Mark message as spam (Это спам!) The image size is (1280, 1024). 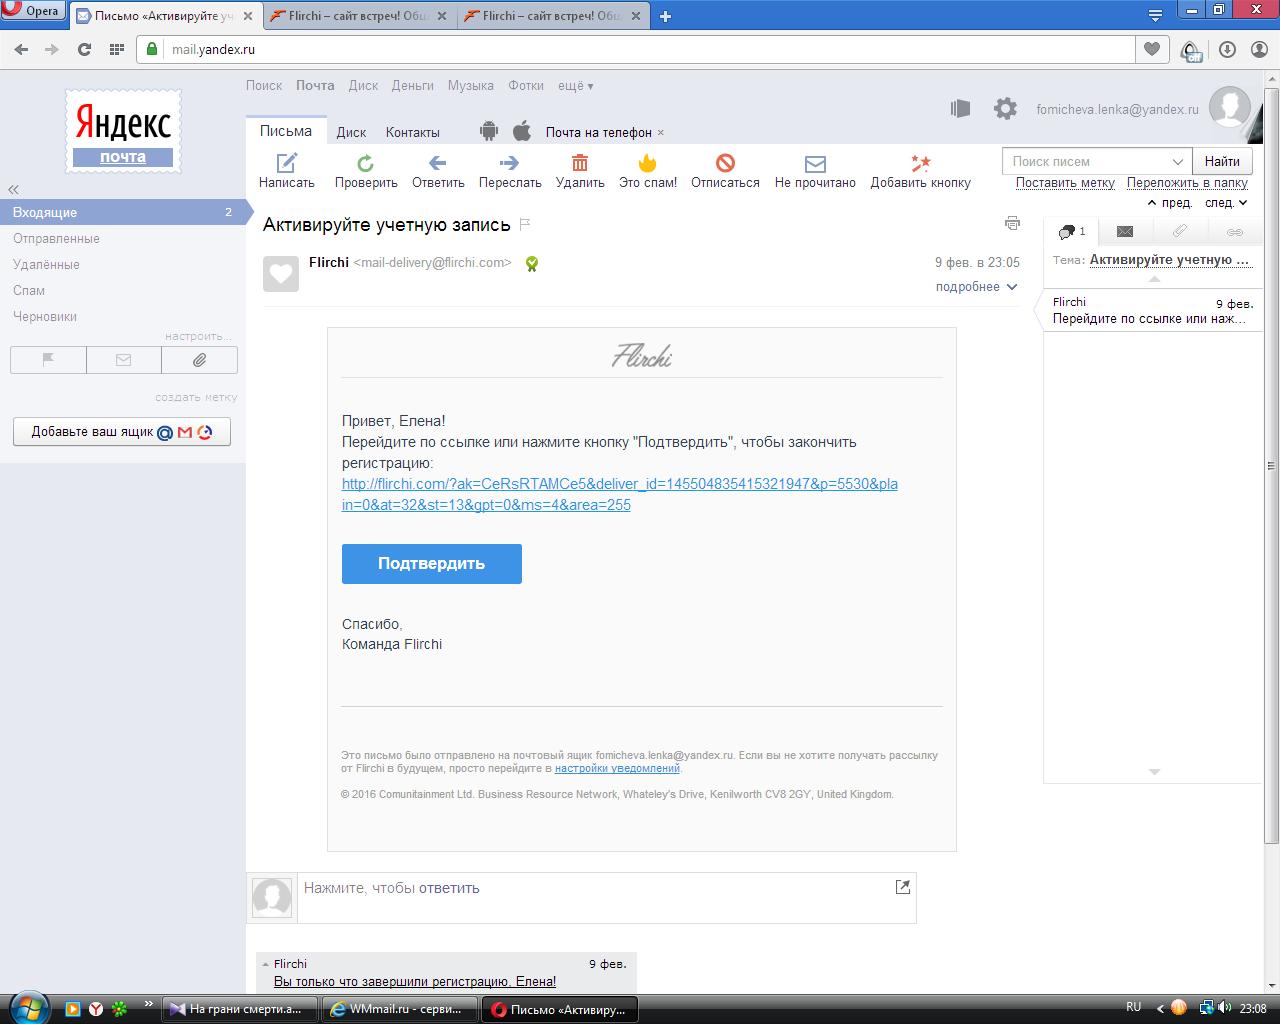click(648, 171)
